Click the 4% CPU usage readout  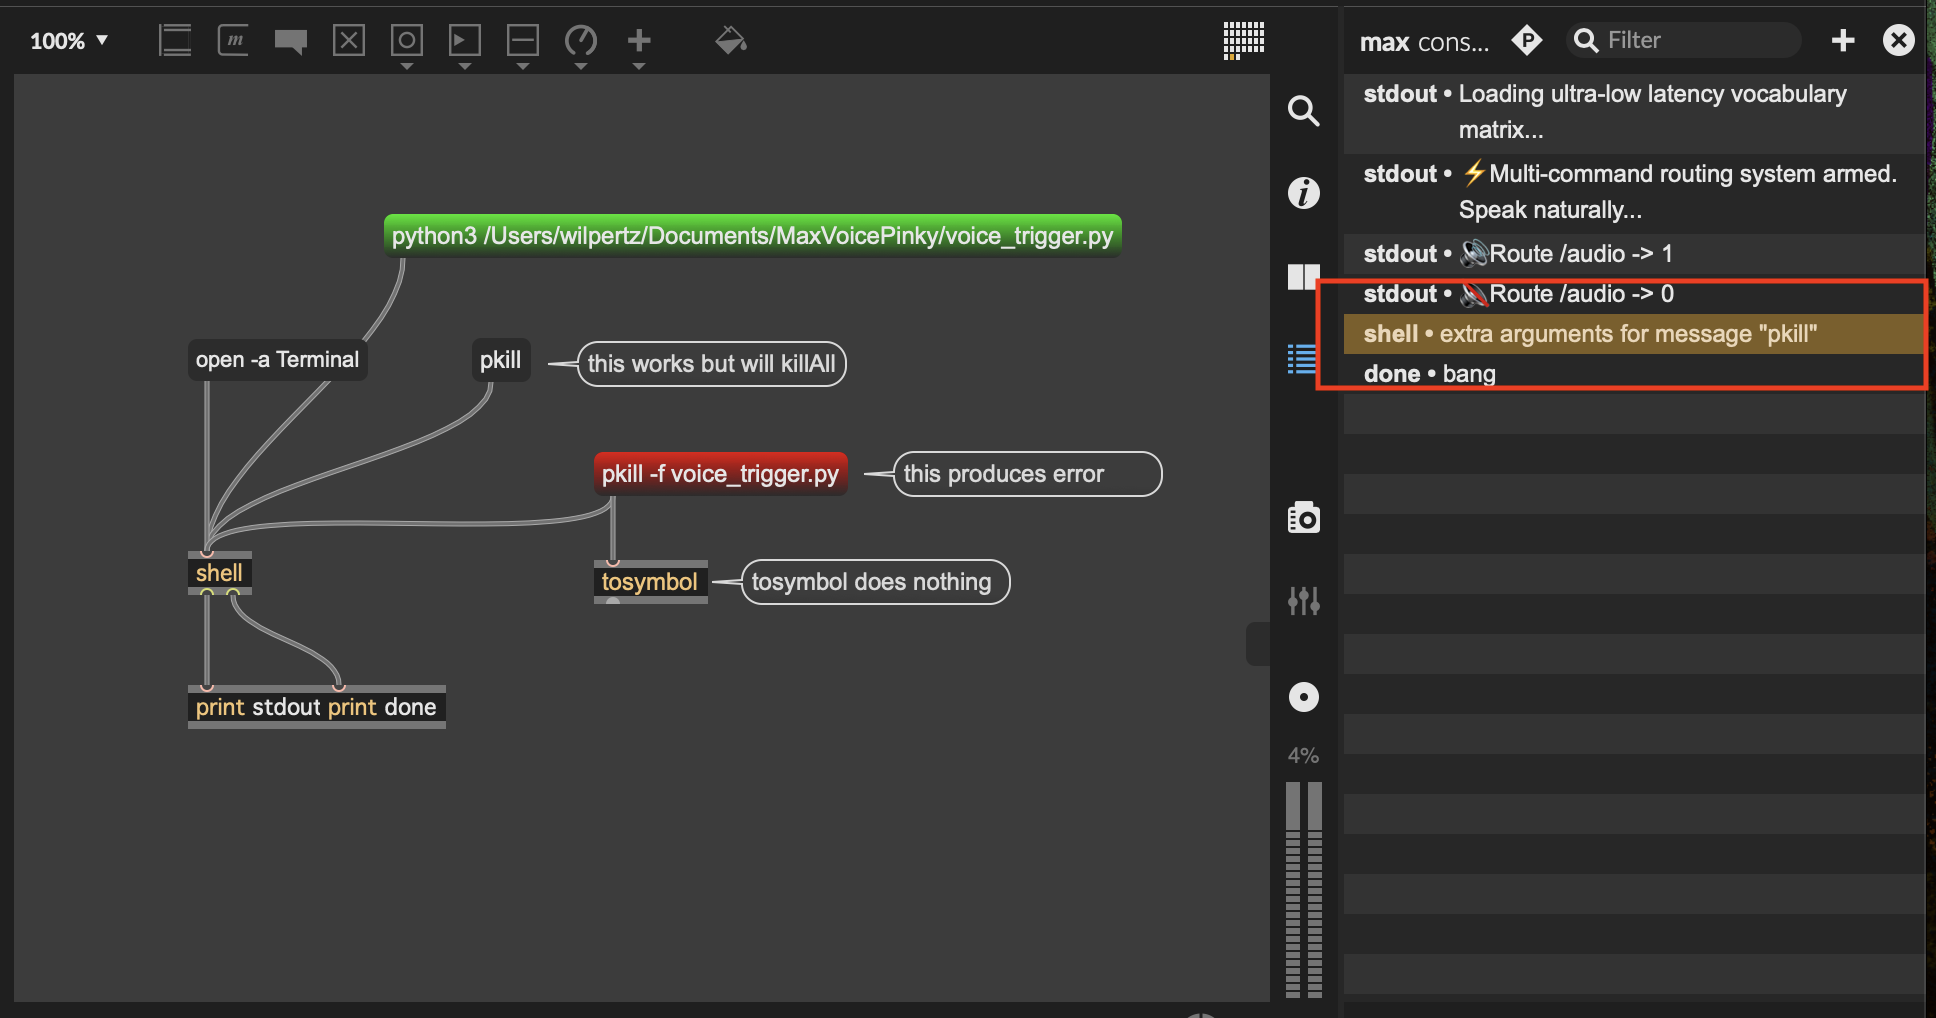pyautogui.click(x=1303, y=755)
